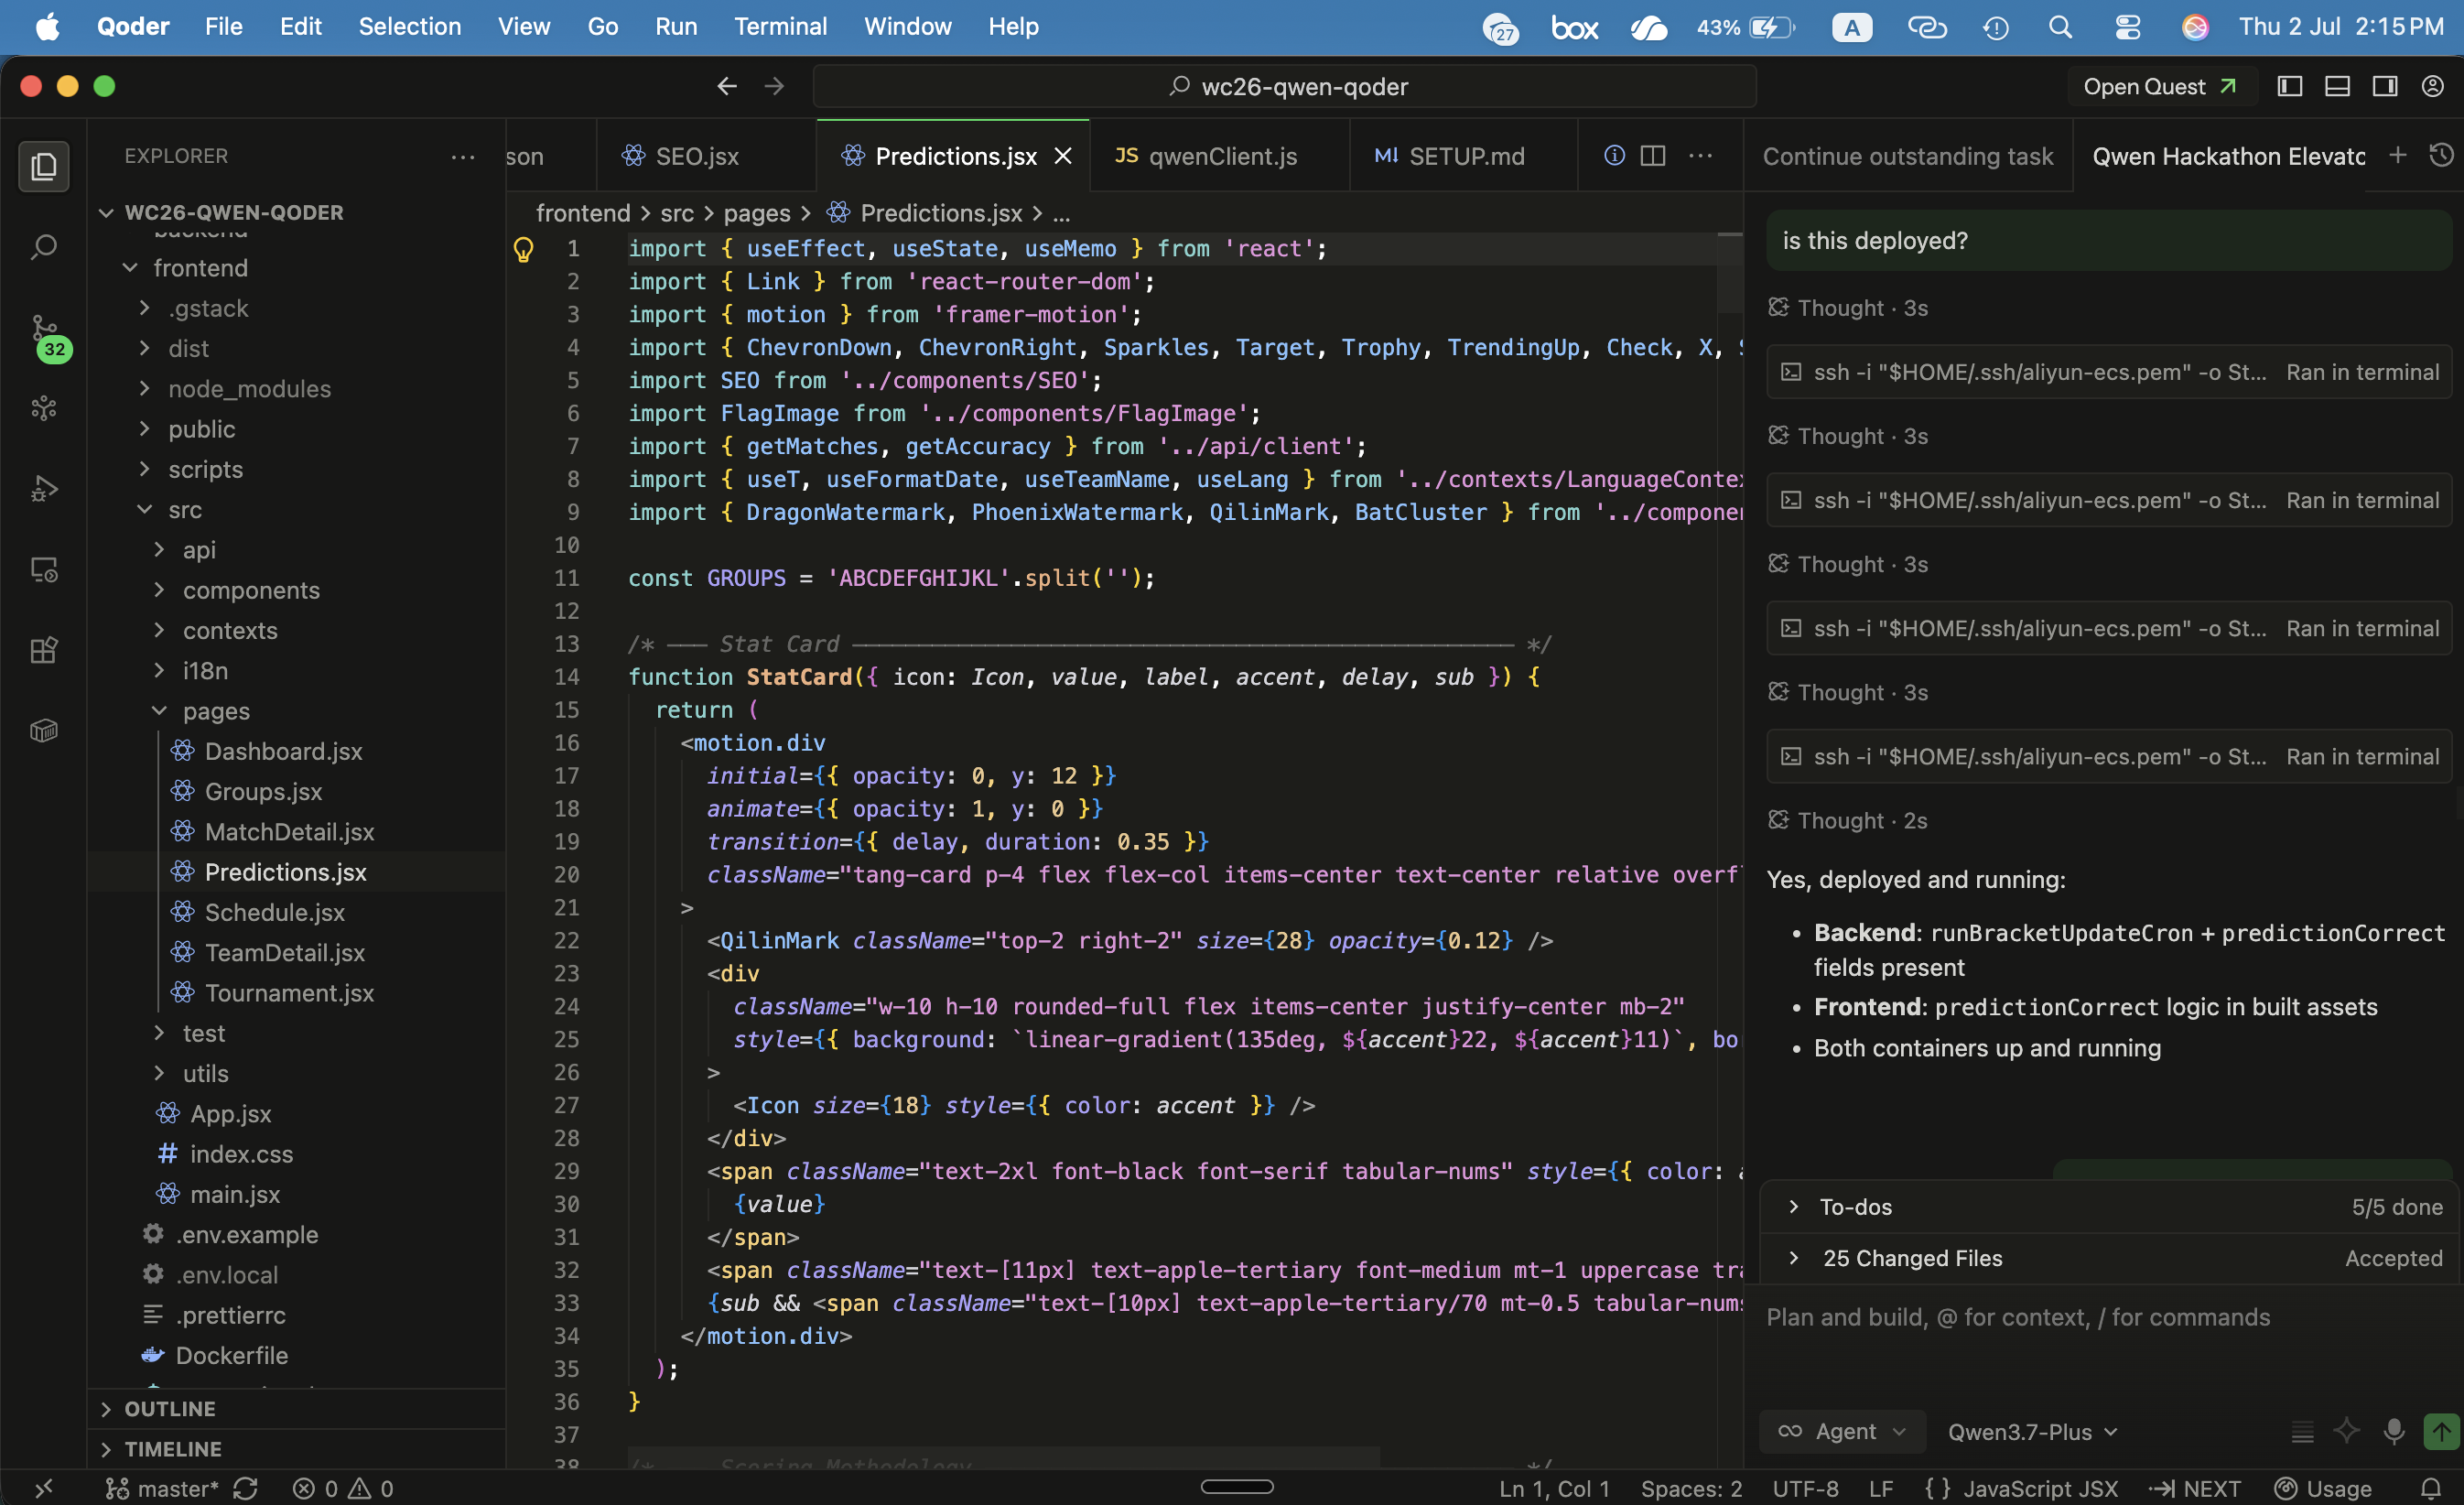Open editor more actions ellipsis

coord(1700,156)
